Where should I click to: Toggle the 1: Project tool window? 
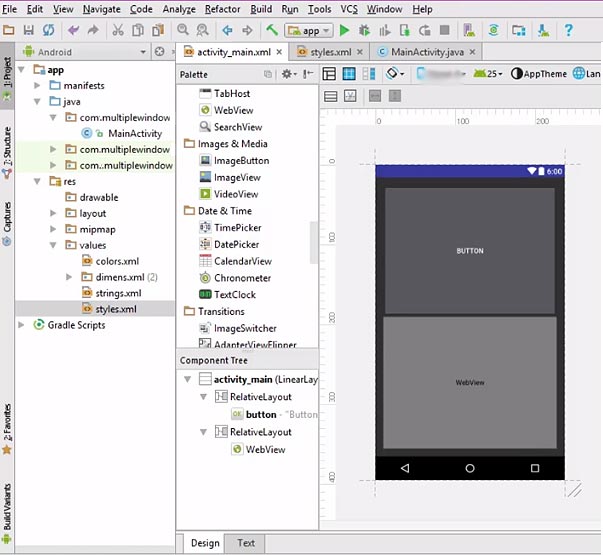point(7,76)
